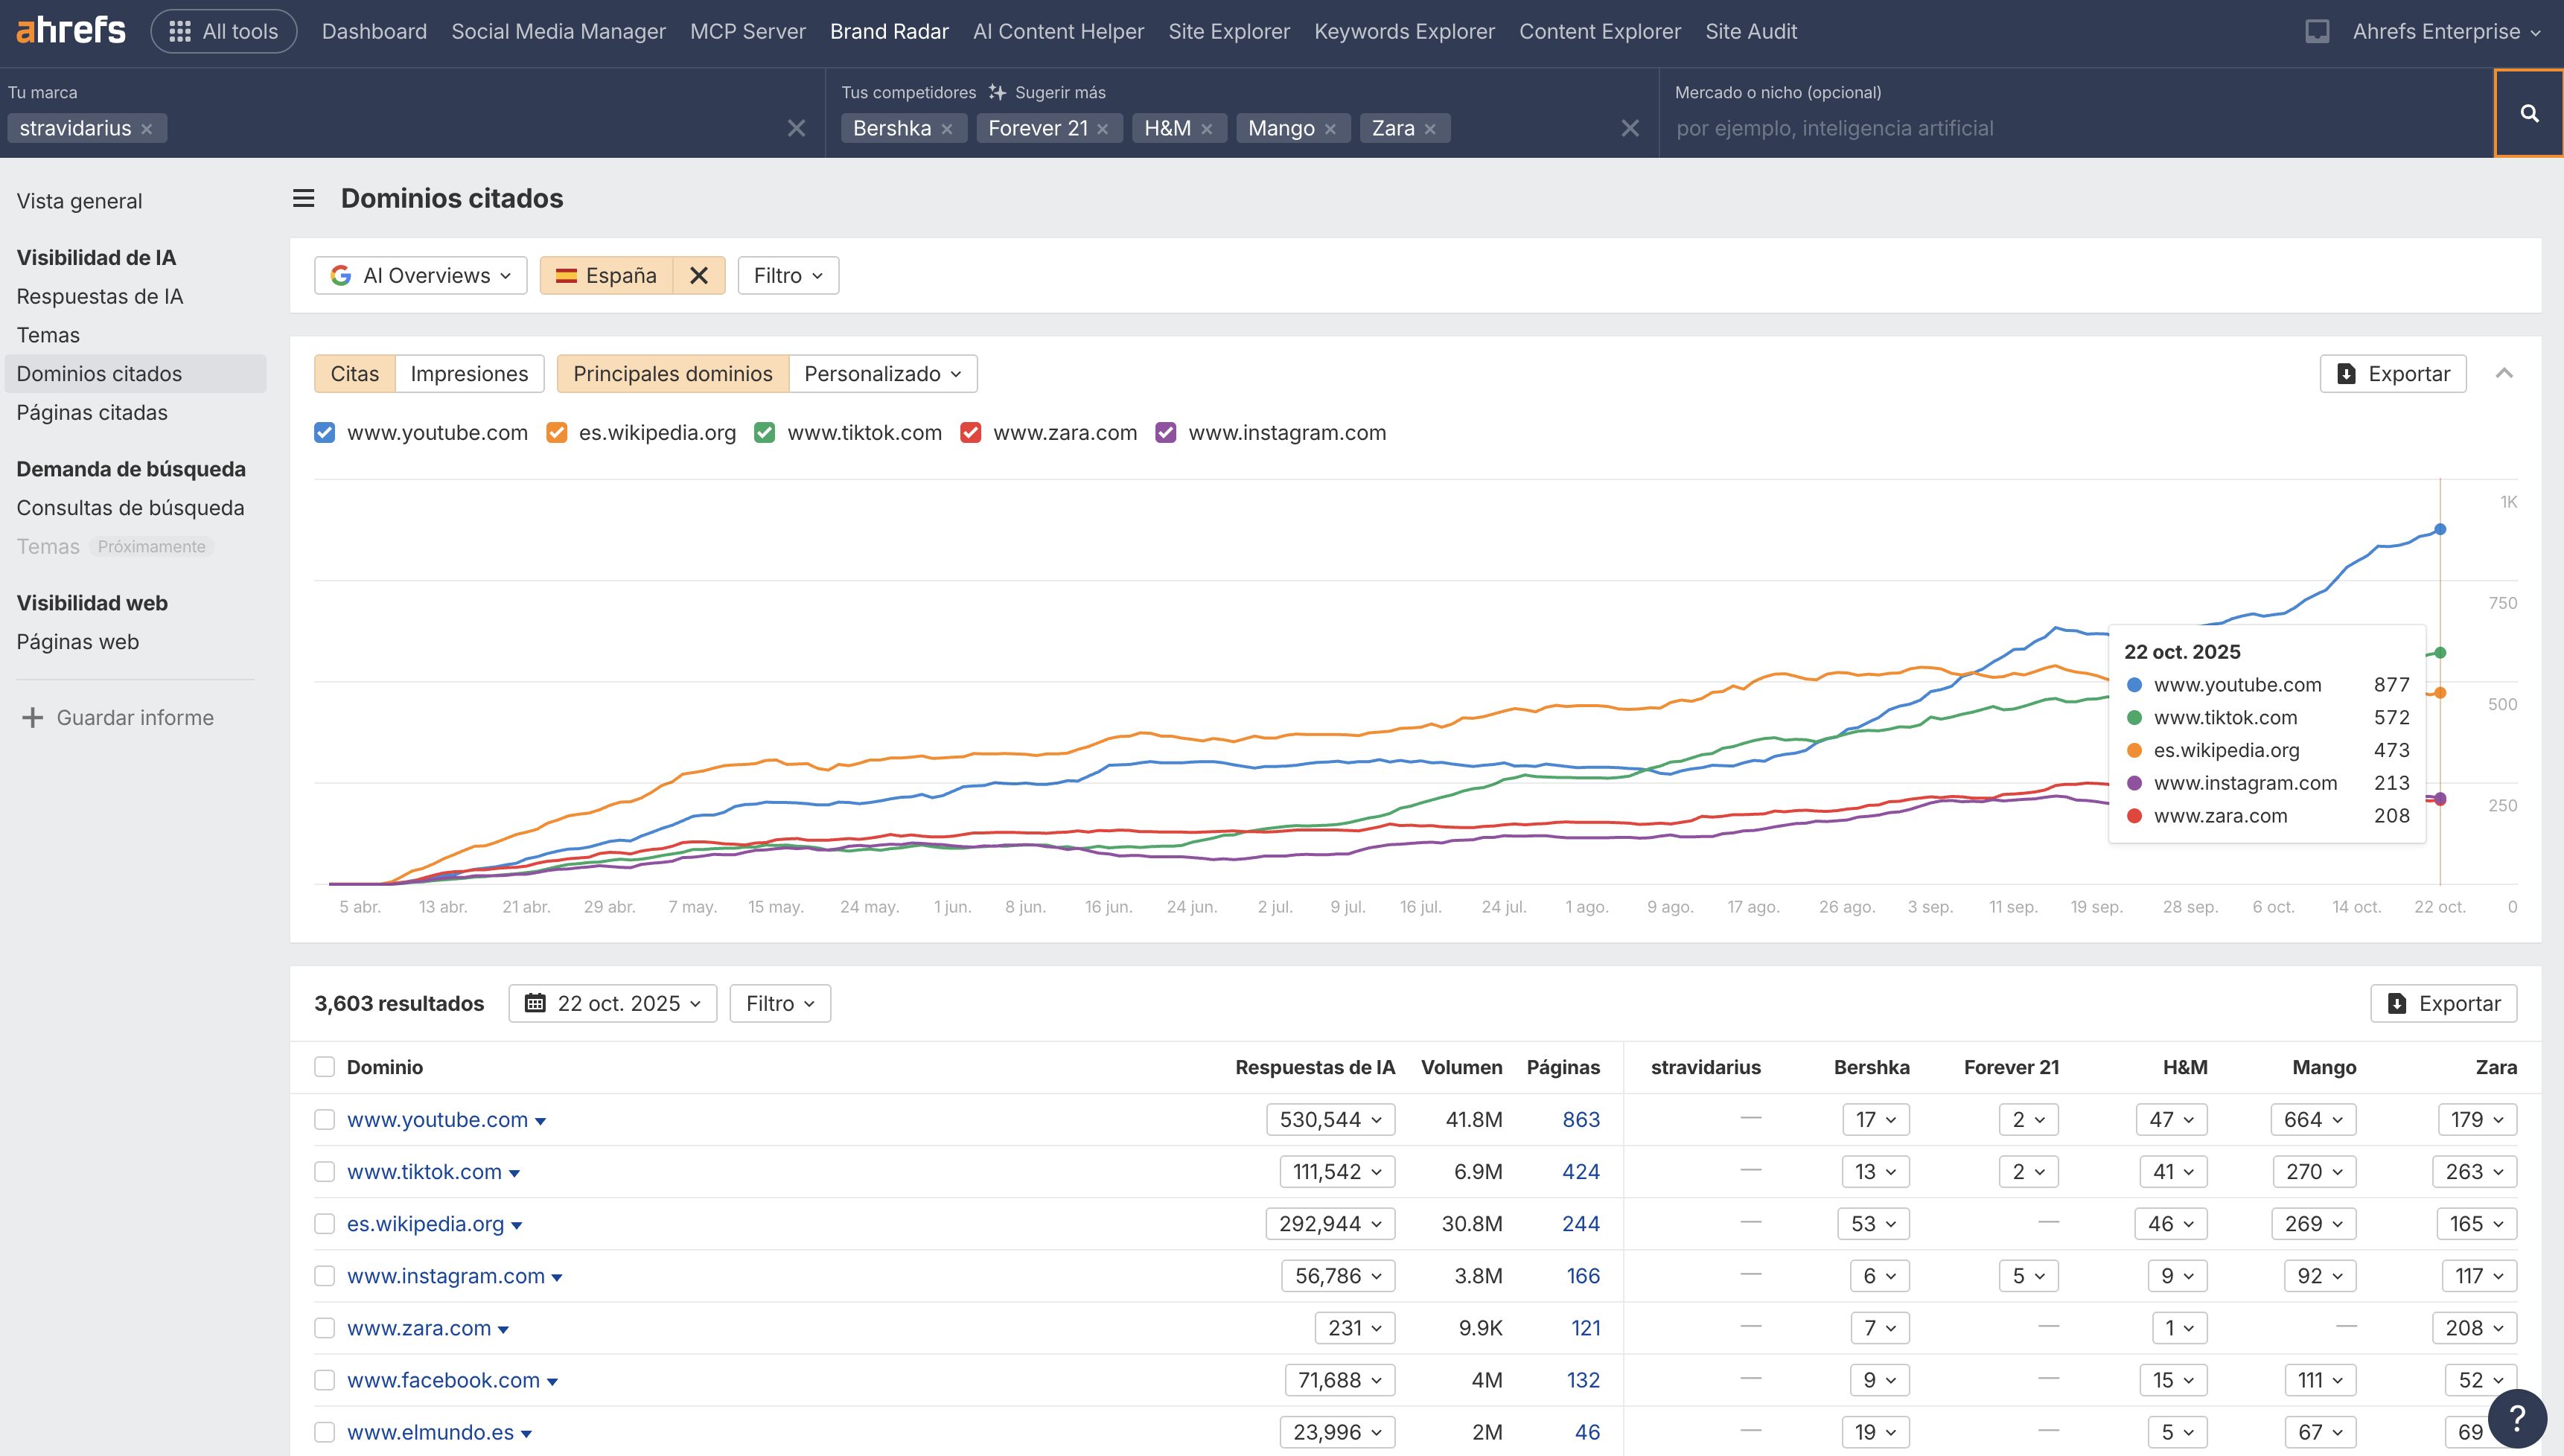Click the help question mark button
This screenshot has height=1456, width=2564.
[x=2517, y=1417]
